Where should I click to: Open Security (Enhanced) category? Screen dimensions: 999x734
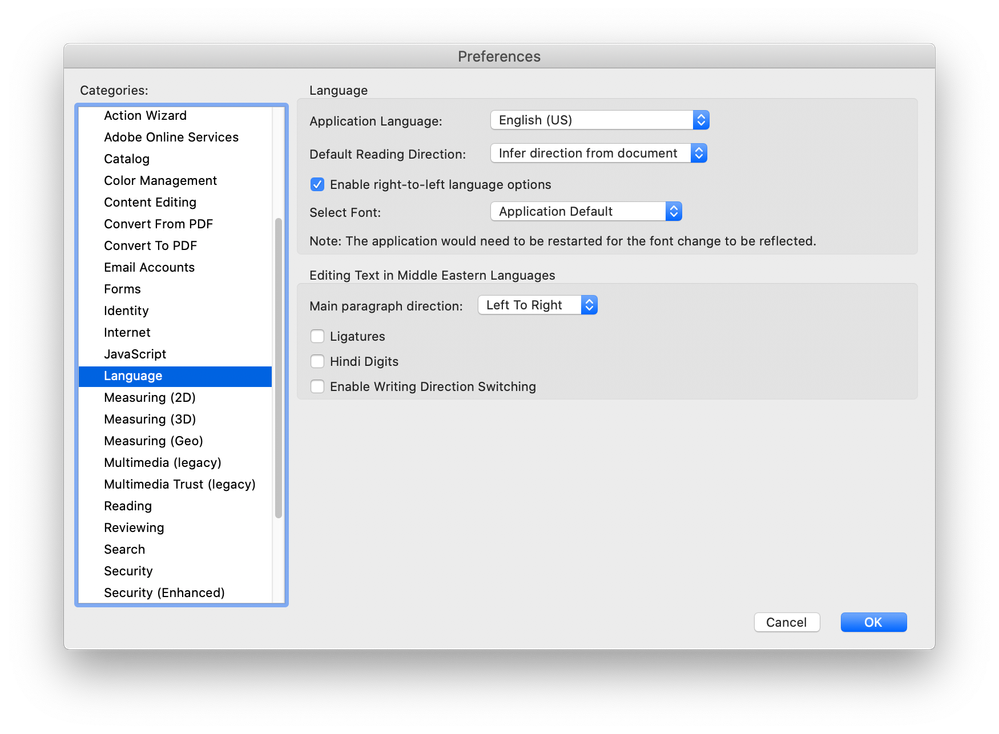click(175, 593)
